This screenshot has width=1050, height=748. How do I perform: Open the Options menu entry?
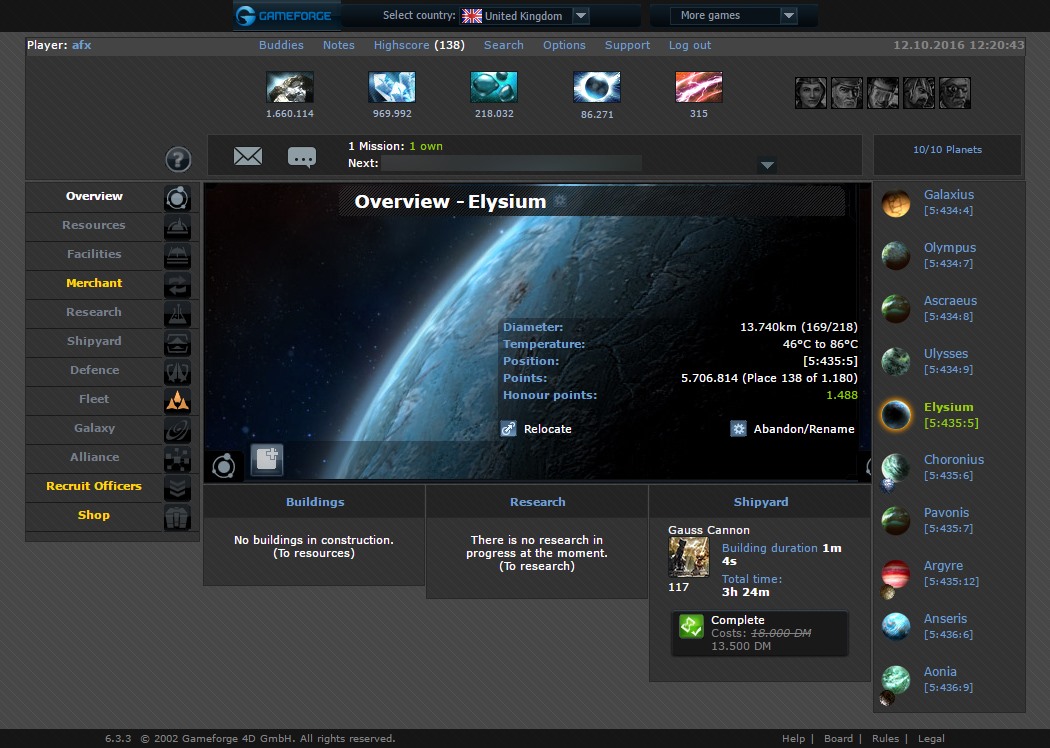click(564, 45)
